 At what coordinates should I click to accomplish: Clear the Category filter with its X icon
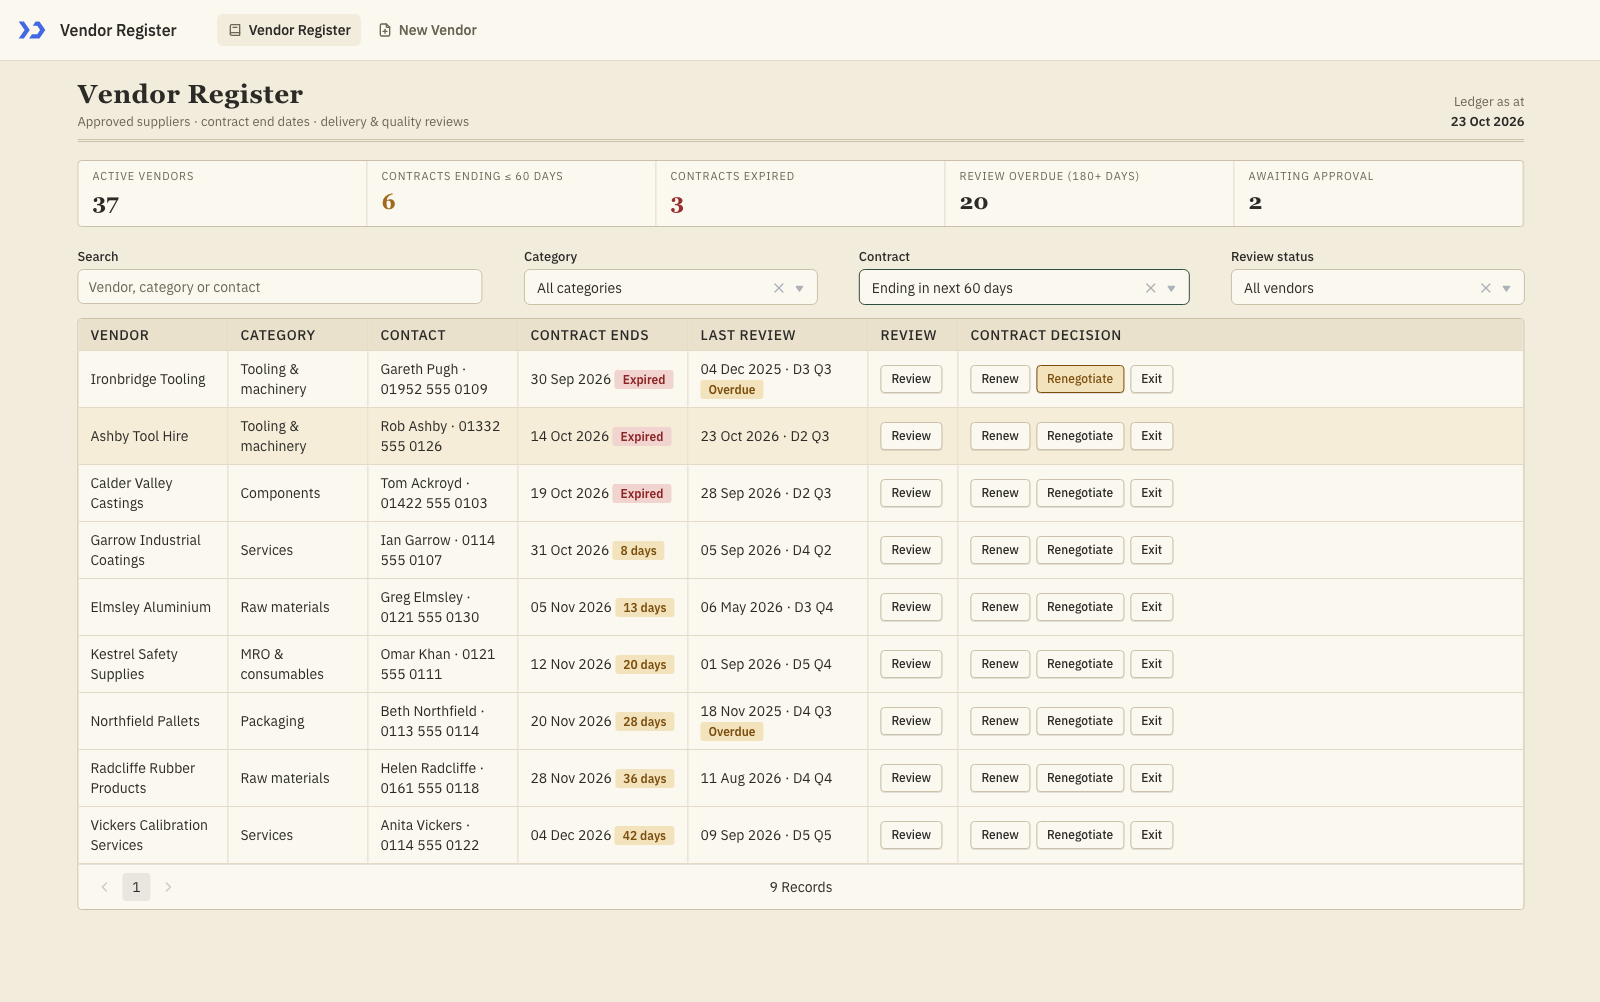tap(779, 288)
